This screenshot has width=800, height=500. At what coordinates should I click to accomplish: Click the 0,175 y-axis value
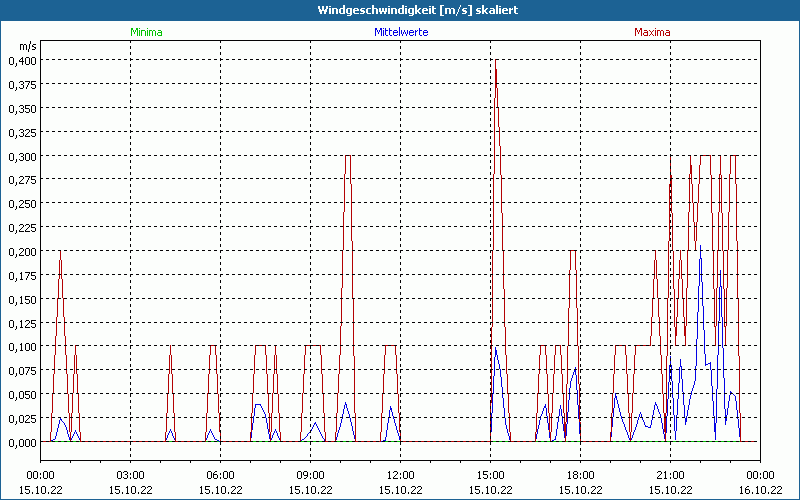pyautogui.click(x=22, y=276)
